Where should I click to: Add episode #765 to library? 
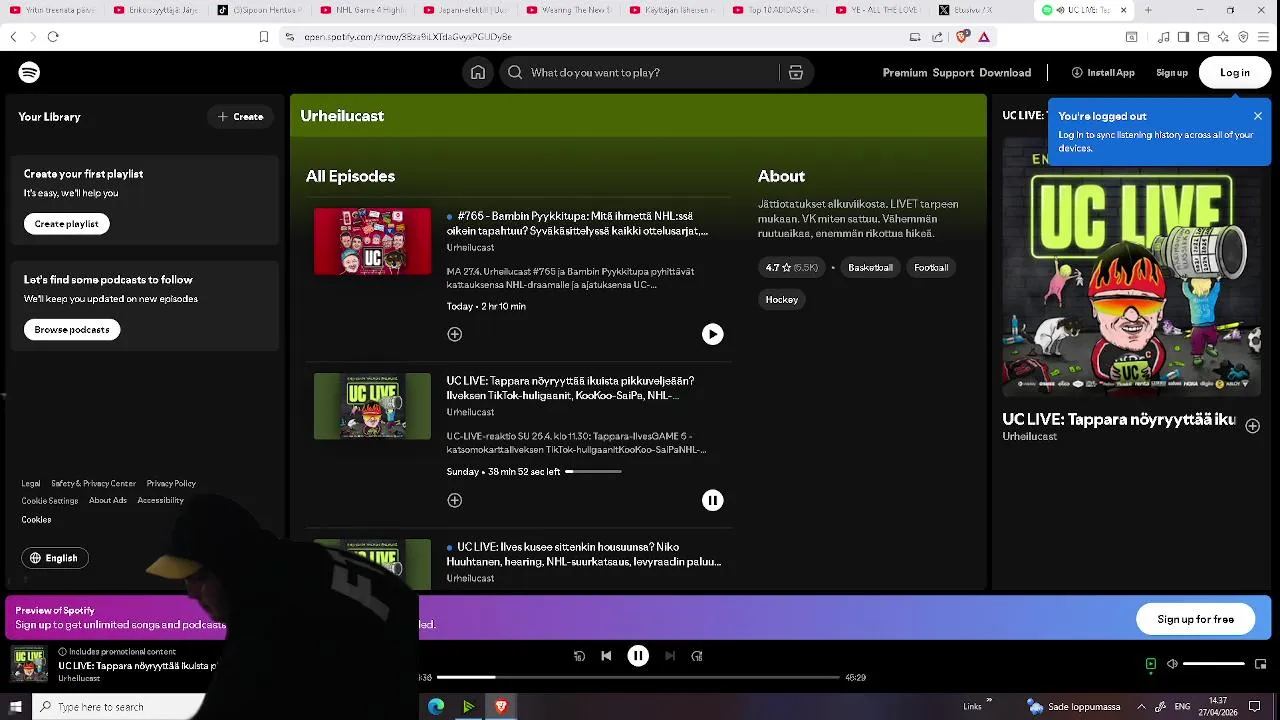click(x=455, y=334)
